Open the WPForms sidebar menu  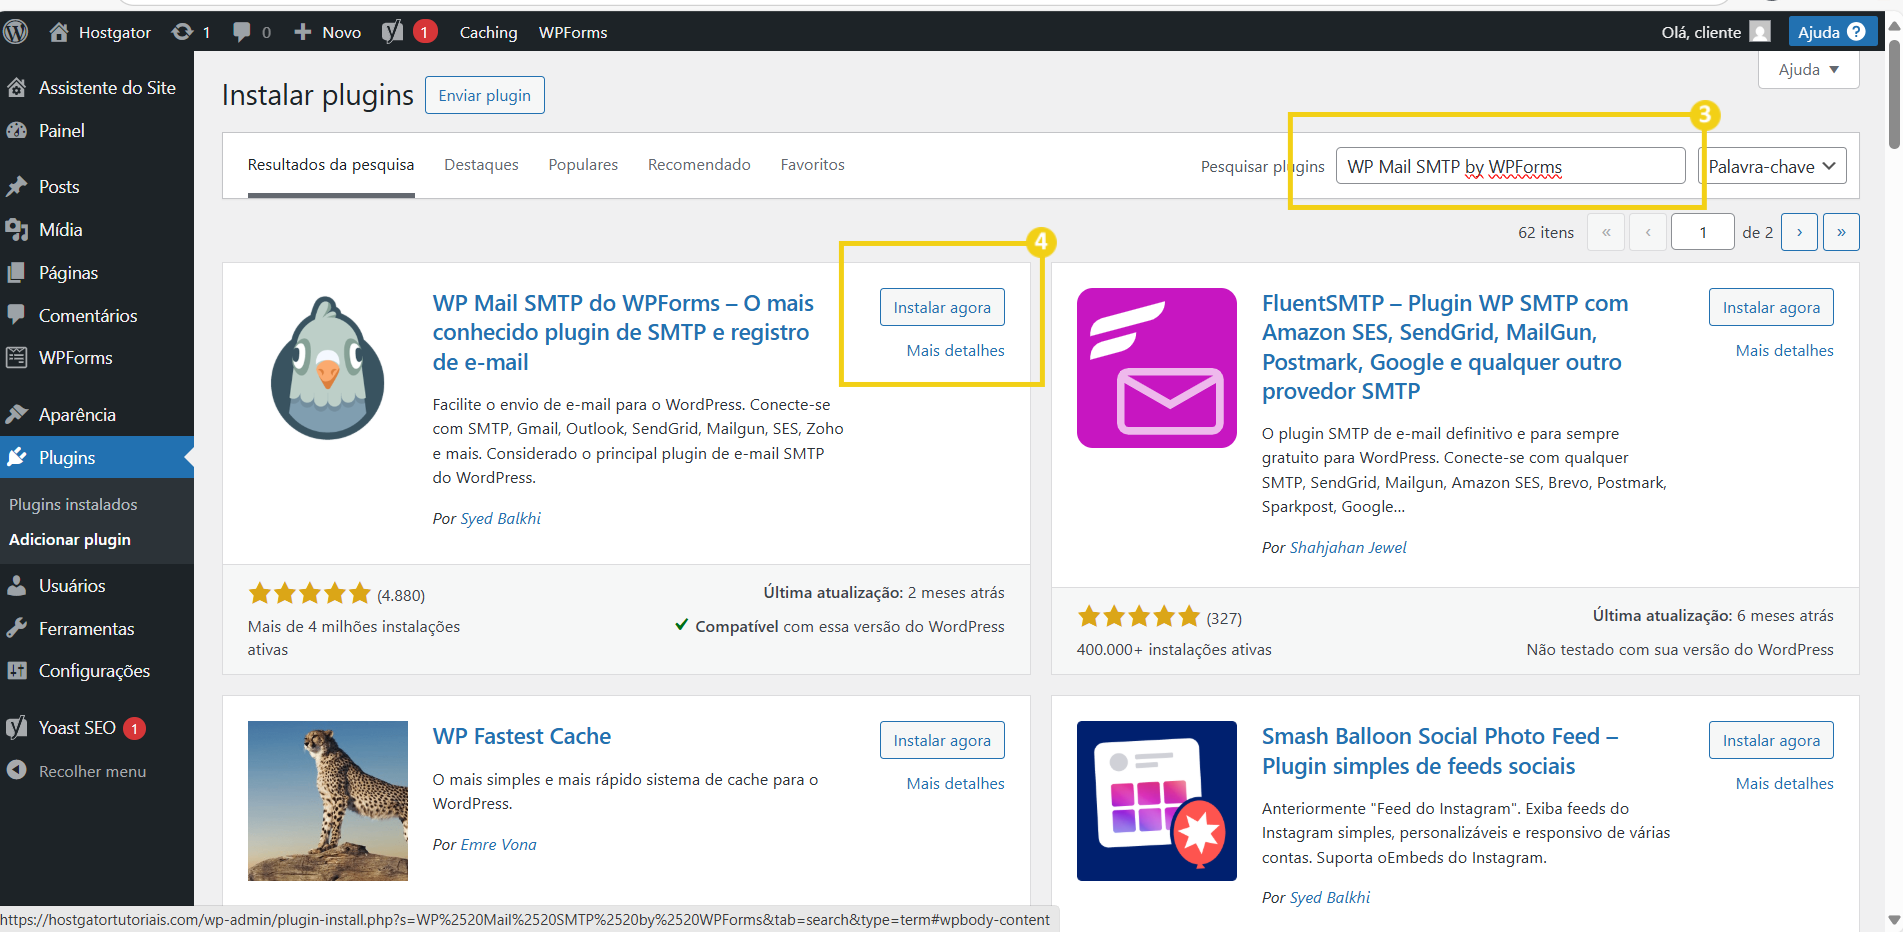click(97, 358)
